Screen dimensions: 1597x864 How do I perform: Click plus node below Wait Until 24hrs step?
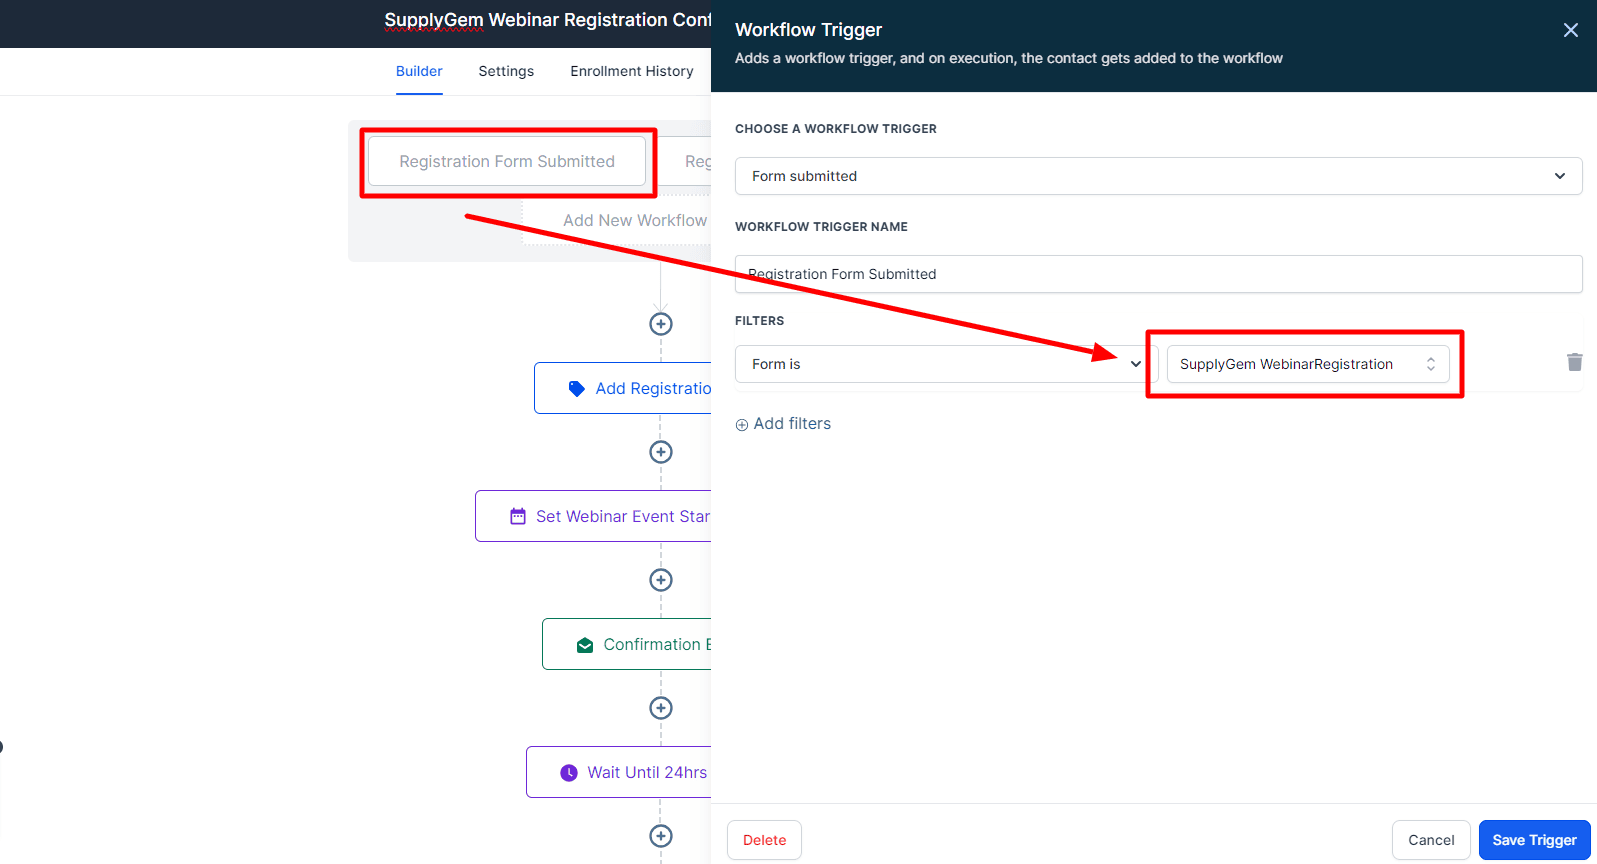coord(661,836)
